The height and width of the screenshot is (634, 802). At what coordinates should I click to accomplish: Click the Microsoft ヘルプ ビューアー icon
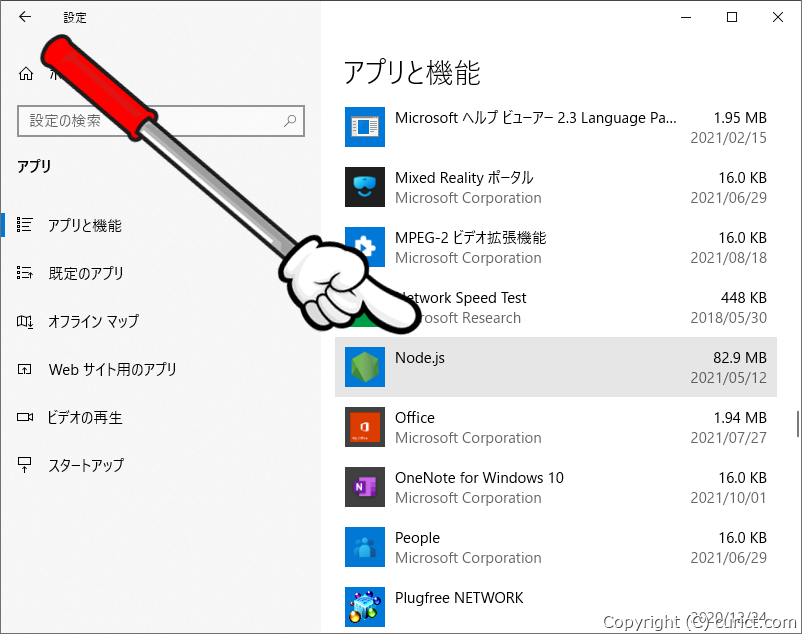(x=364, y=127)
